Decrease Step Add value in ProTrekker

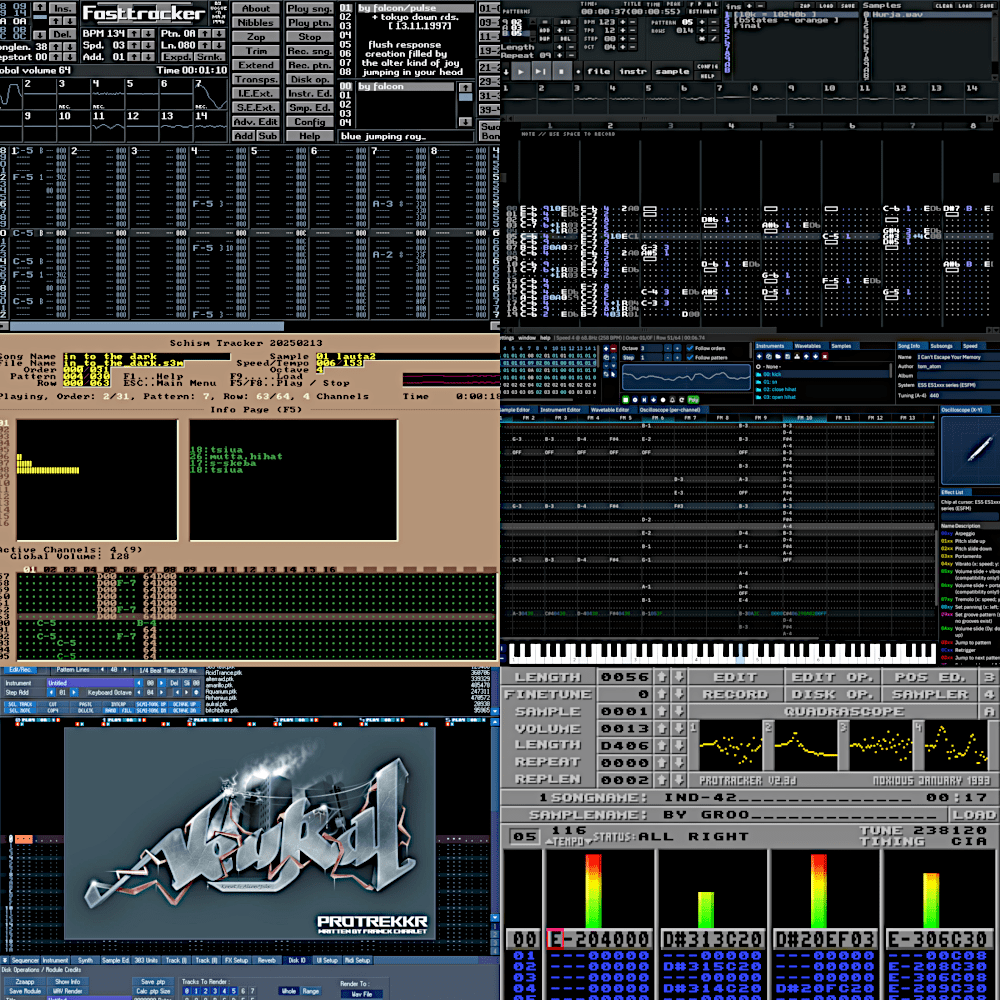tap(51, 693)
